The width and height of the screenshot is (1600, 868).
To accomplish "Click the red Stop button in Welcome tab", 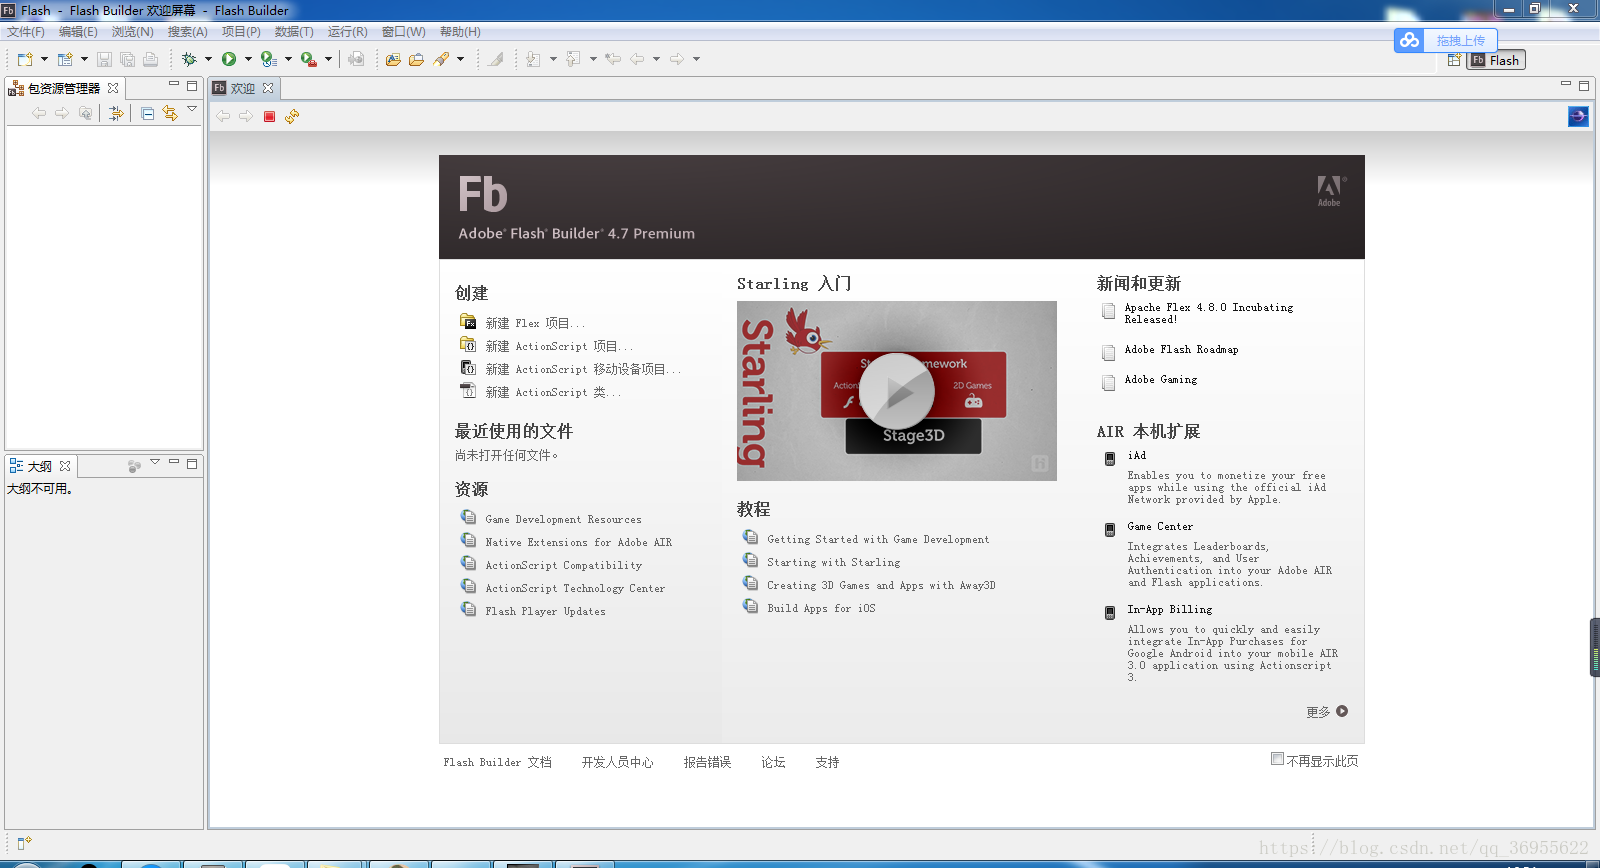I will [x=269, y=116].
